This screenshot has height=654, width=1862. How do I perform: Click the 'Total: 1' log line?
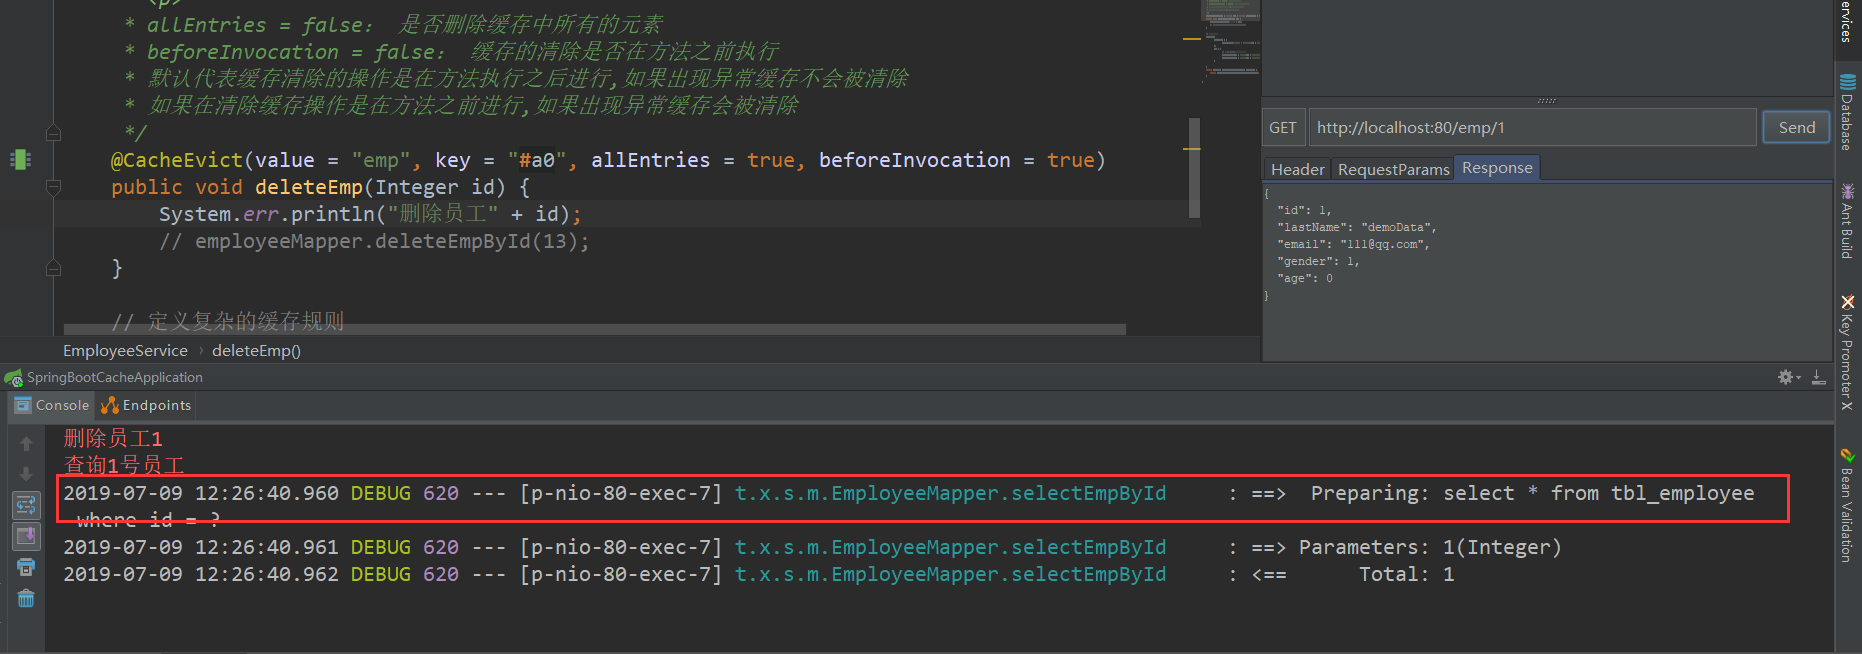(x=759, y=574)
